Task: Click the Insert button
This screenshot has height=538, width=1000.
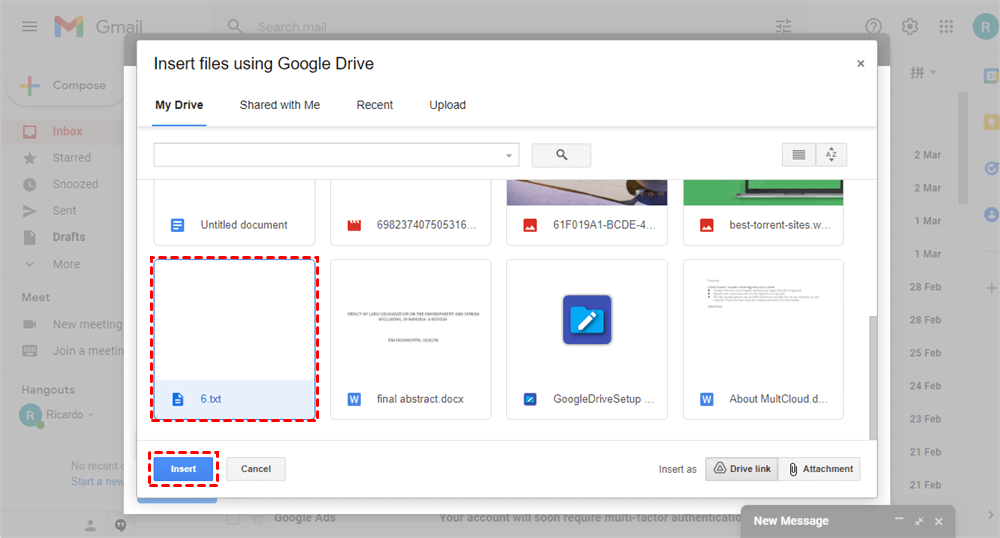Action: click(183, 469)
